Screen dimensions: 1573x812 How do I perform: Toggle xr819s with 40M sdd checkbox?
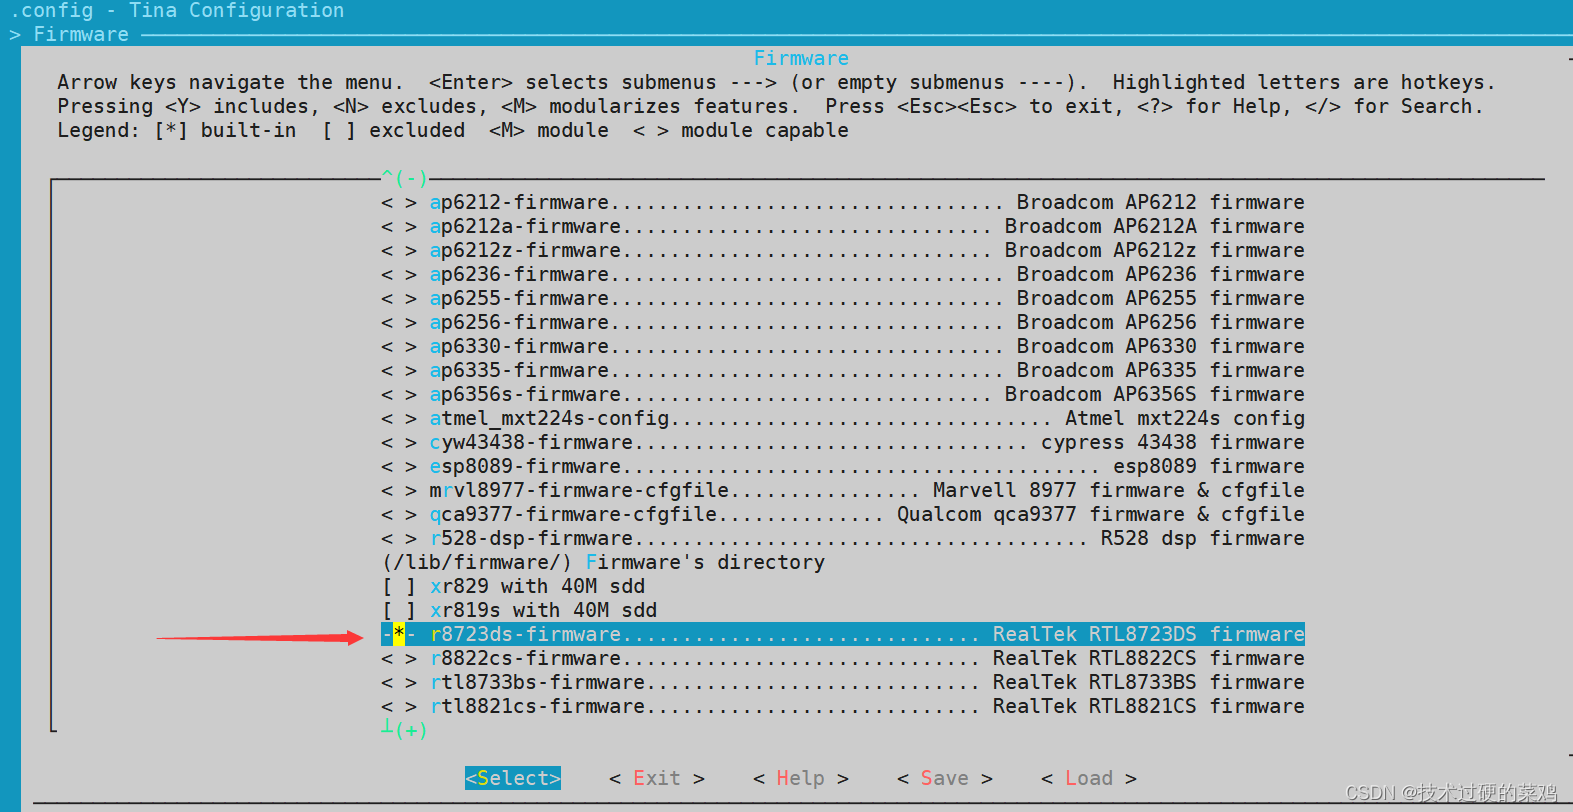coord(398,611)
